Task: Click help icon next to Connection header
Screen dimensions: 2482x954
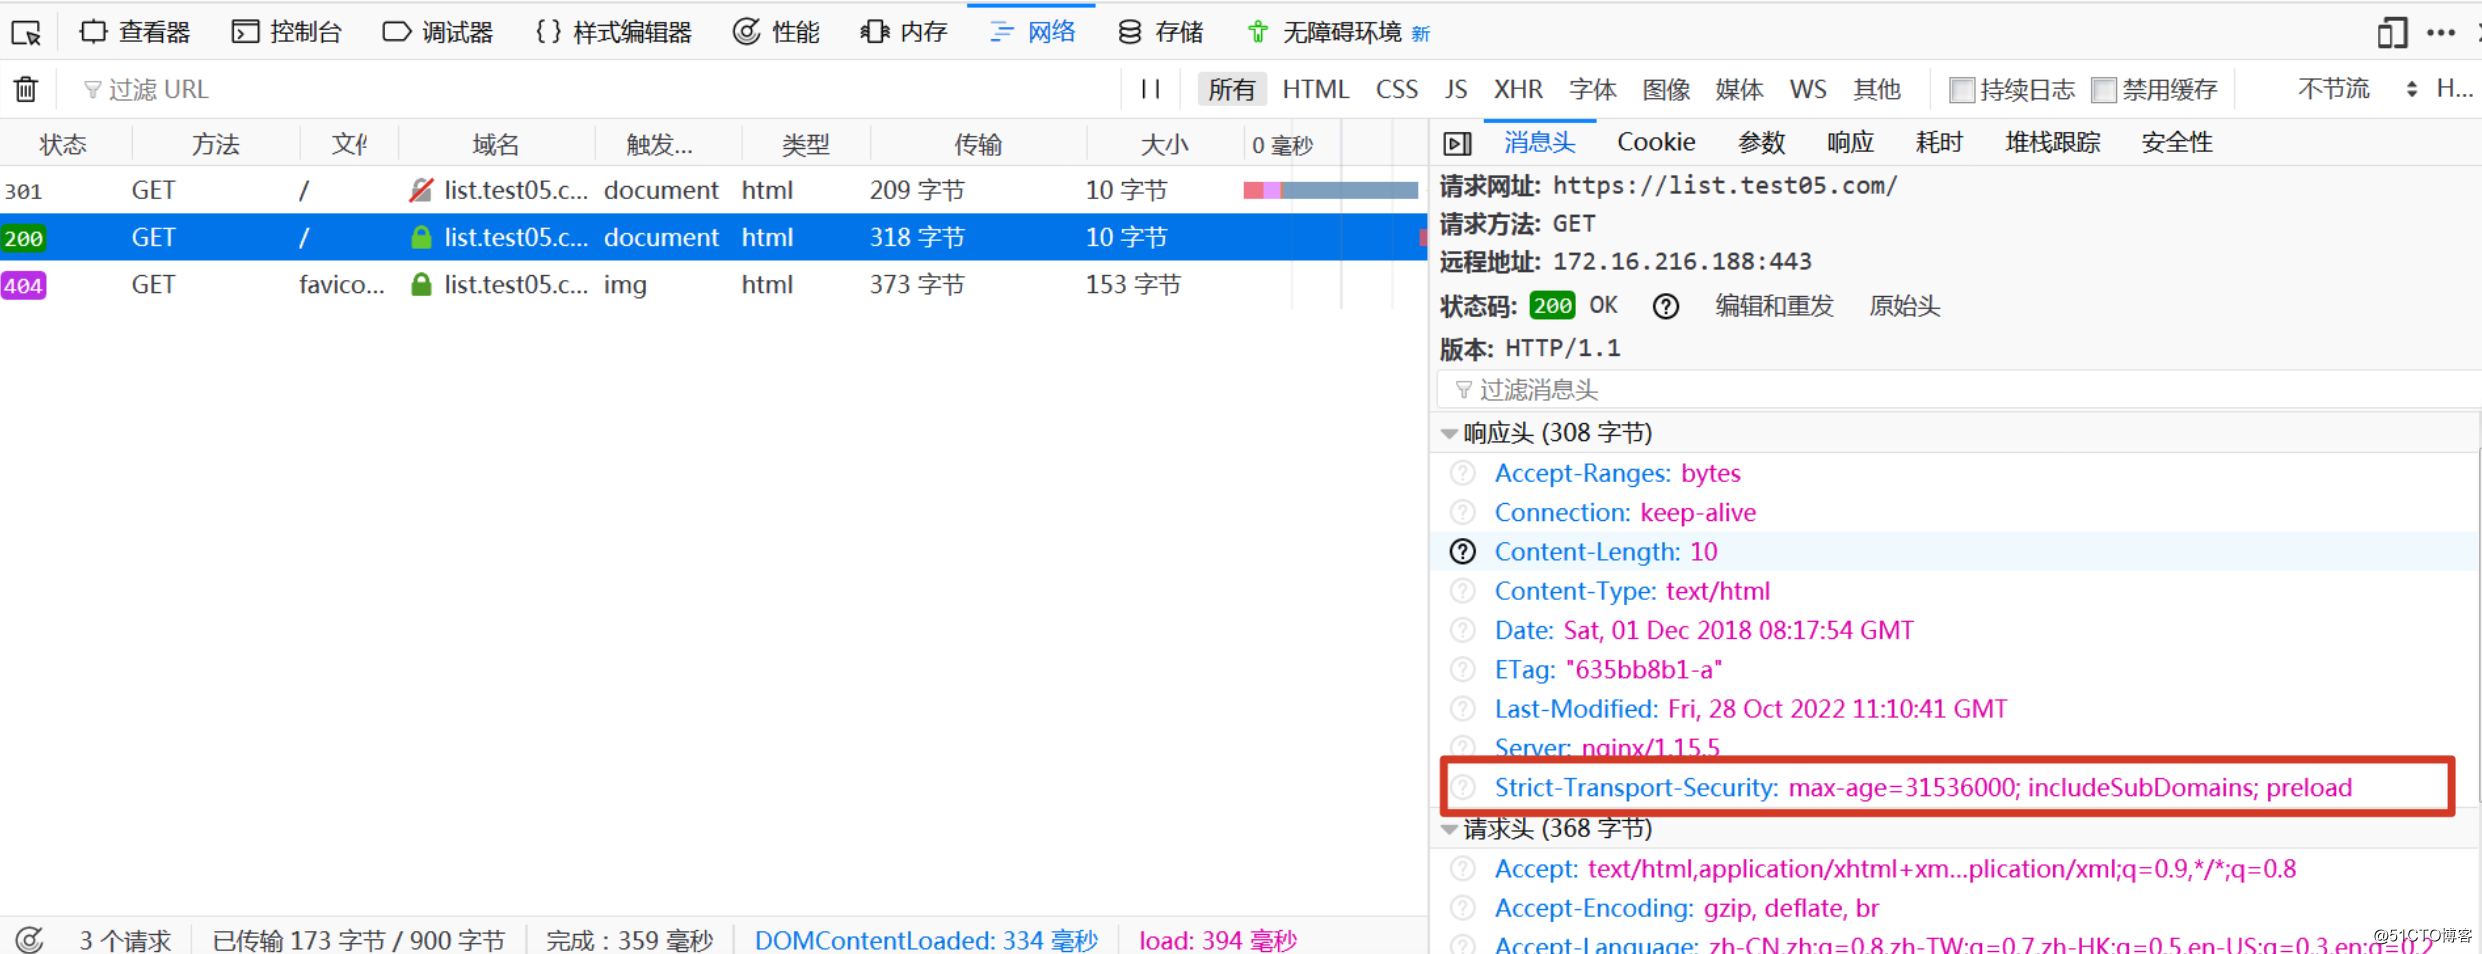Action: coord(1463,512)
